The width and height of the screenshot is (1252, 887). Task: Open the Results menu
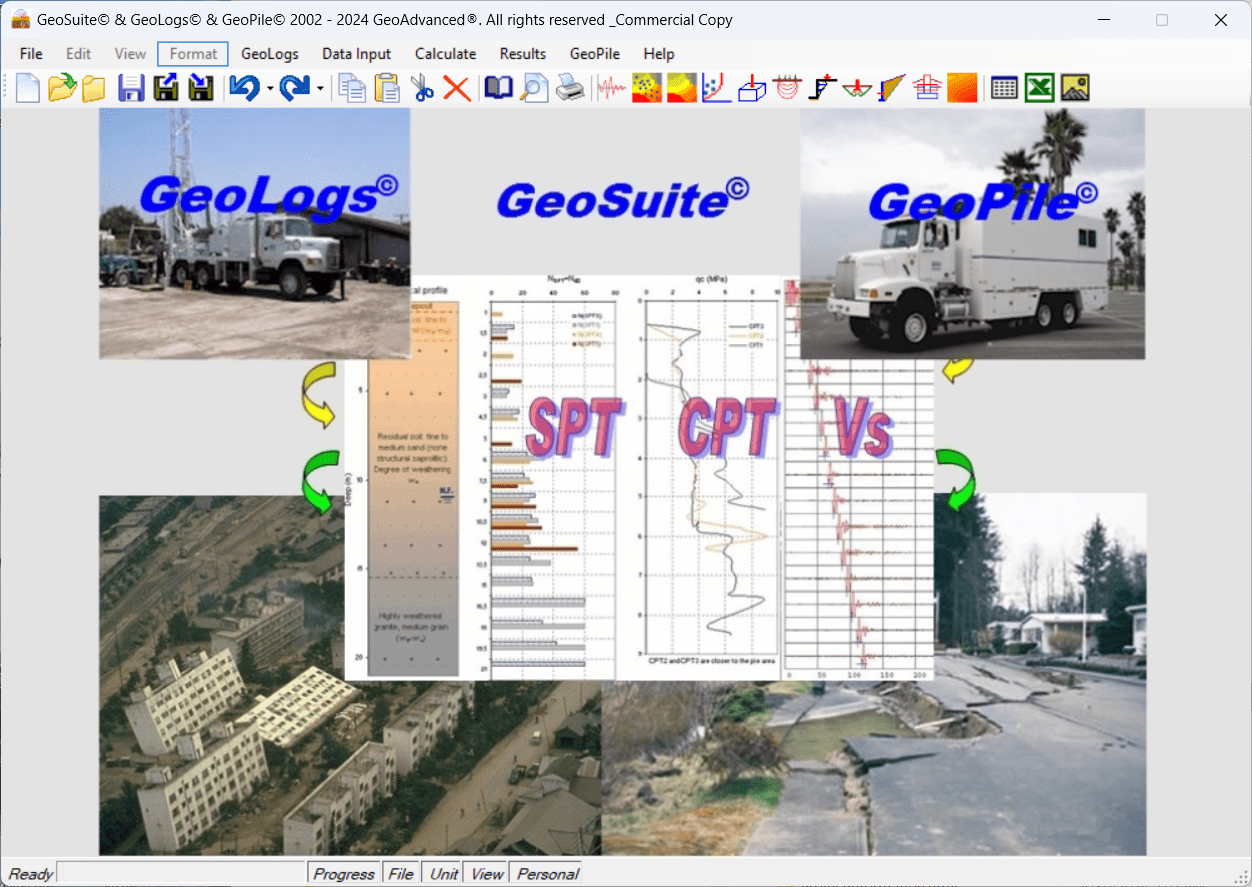click(x=523, y=54)
